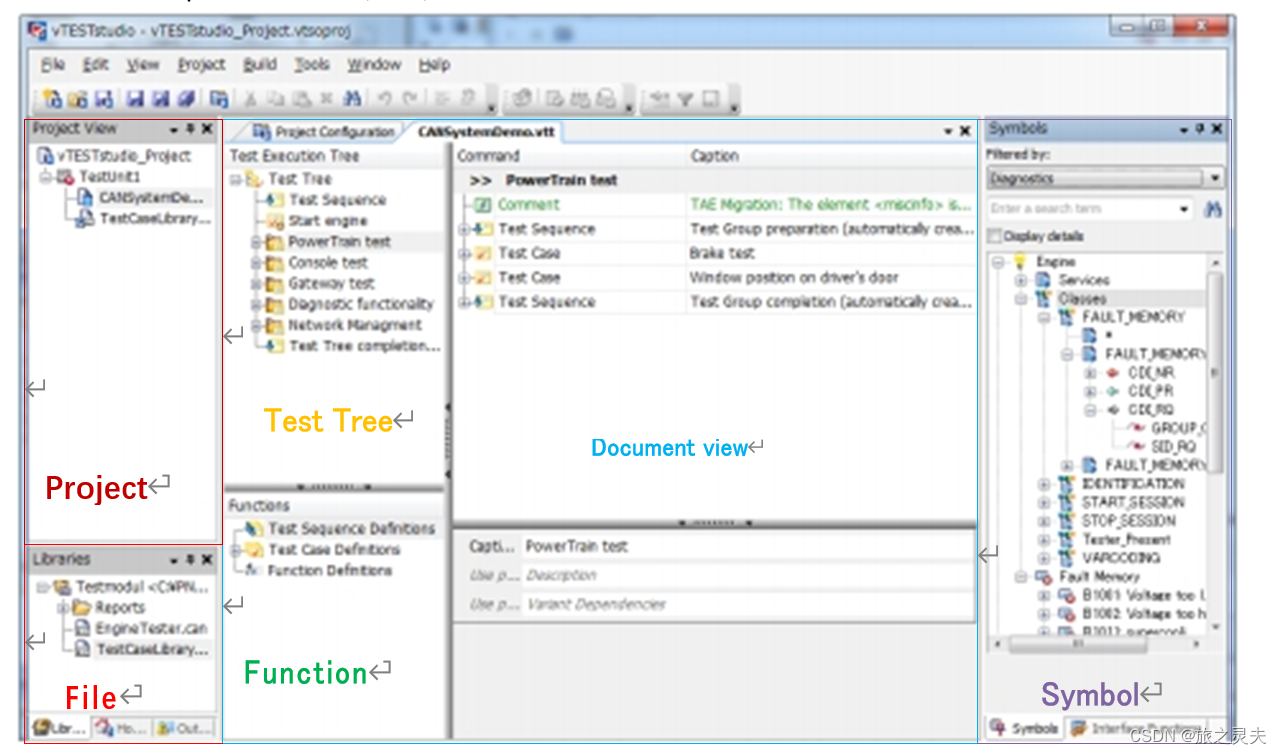Screen dimensions: 1282x754
Task: Click the EngineTester.can file icon
Action: coord(84,629)
